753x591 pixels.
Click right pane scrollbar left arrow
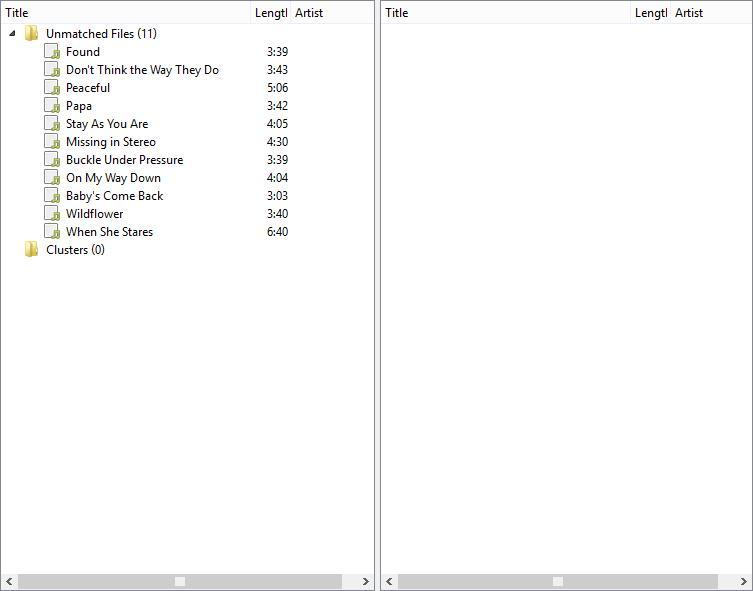[x=389, y=581]
